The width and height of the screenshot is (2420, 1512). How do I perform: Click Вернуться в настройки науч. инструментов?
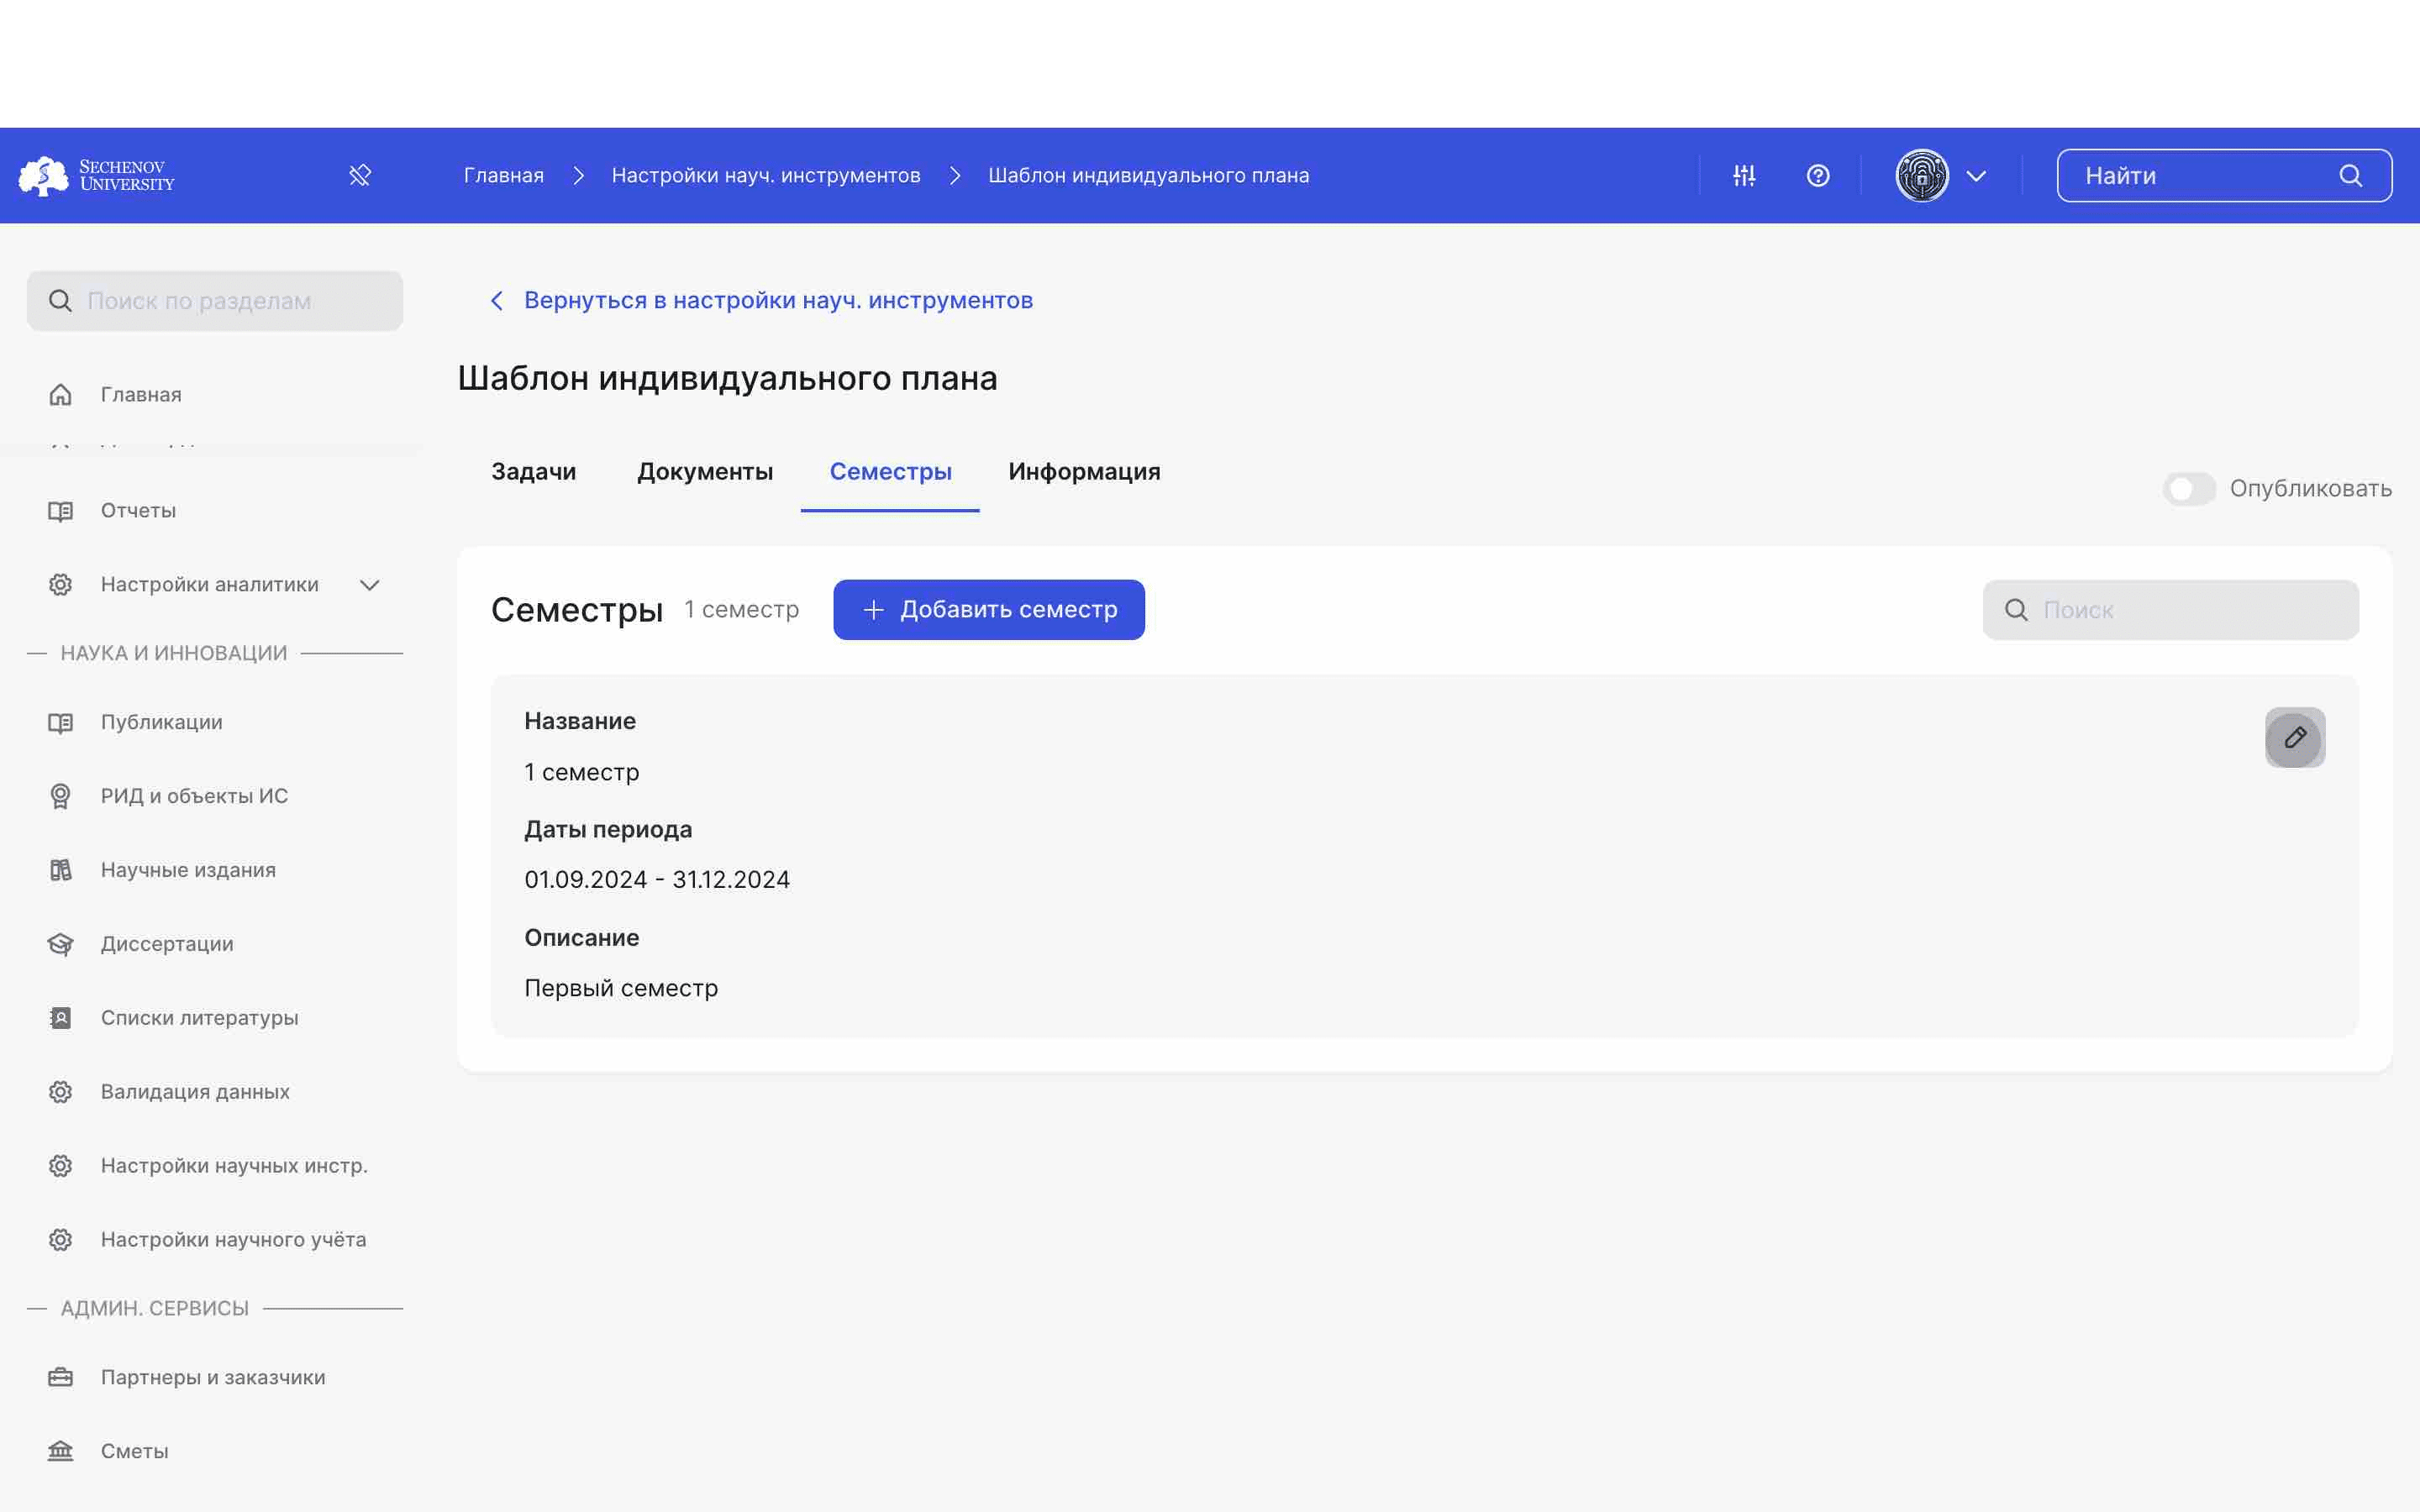tap(761, 300)
